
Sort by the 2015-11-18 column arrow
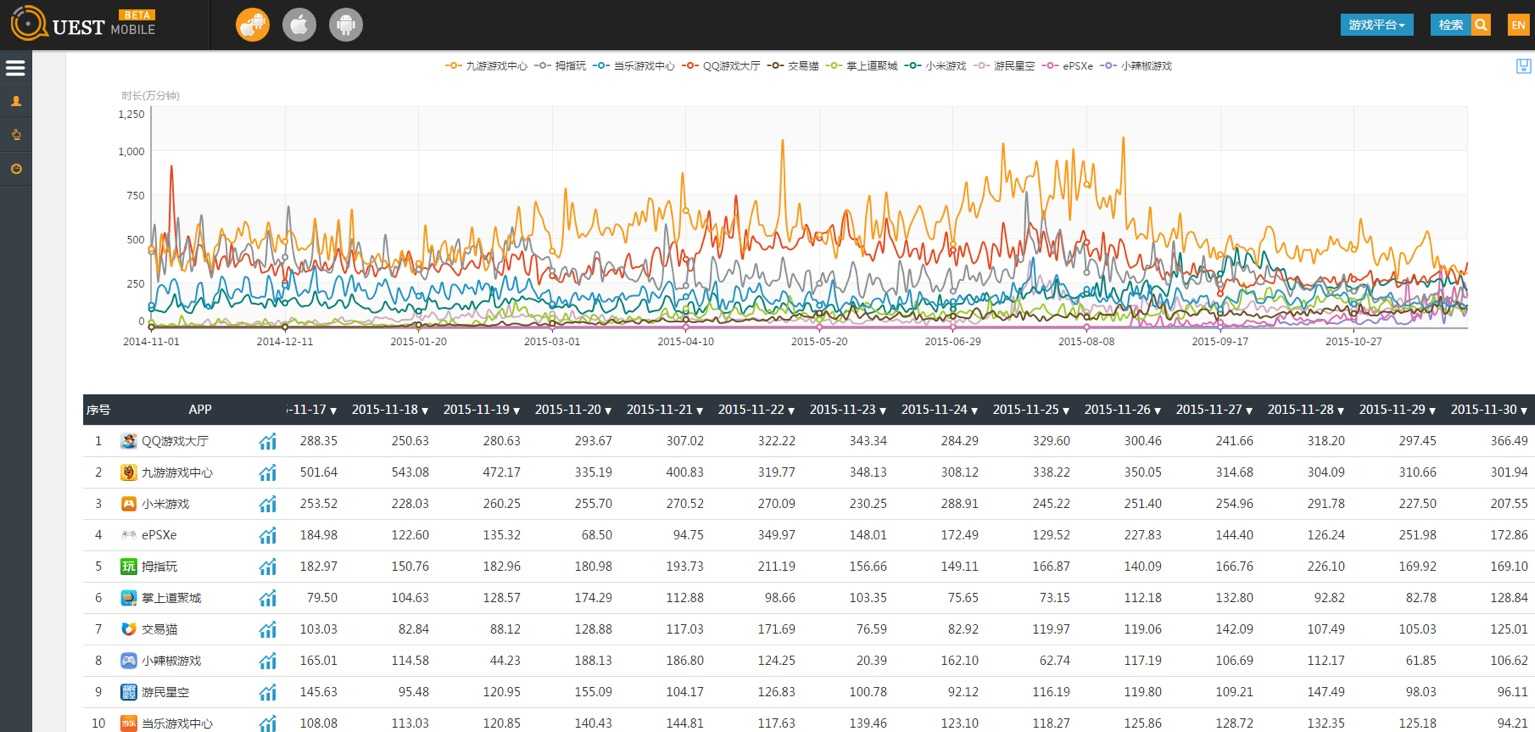(424, 410)
